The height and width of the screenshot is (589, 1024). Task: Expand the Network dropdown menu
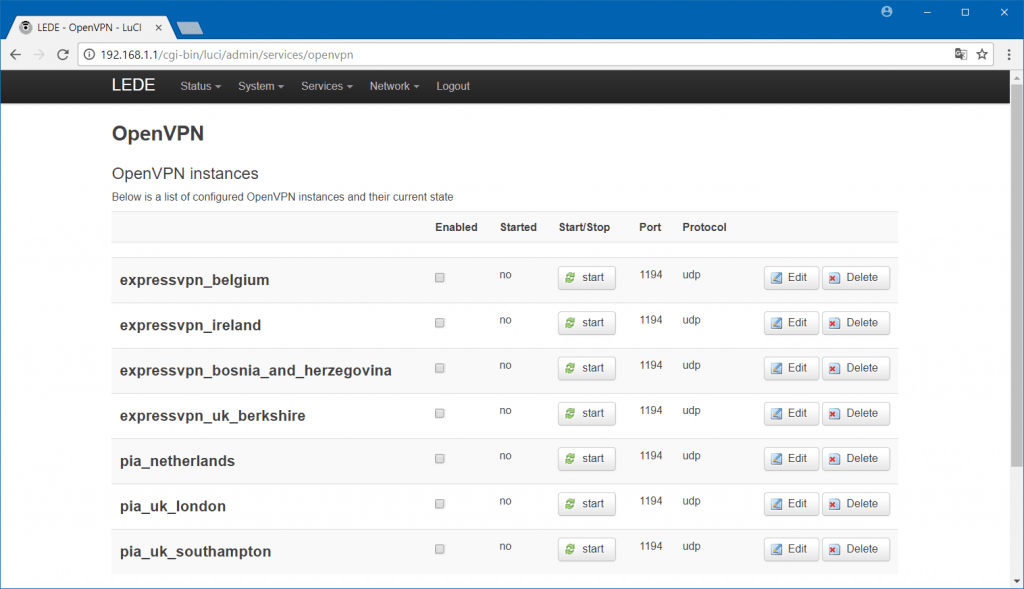point(393,86)
